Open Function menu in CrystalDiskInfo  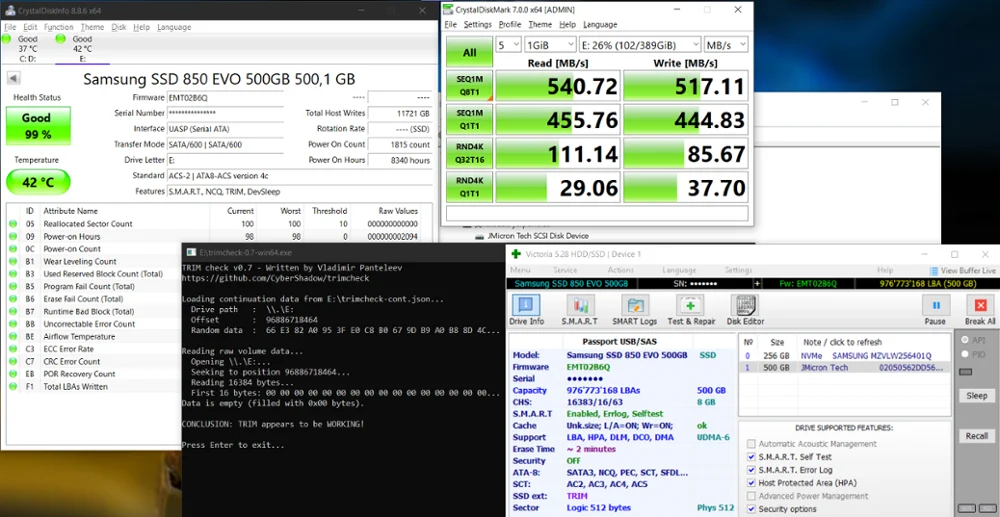click(x=59, y=27)
